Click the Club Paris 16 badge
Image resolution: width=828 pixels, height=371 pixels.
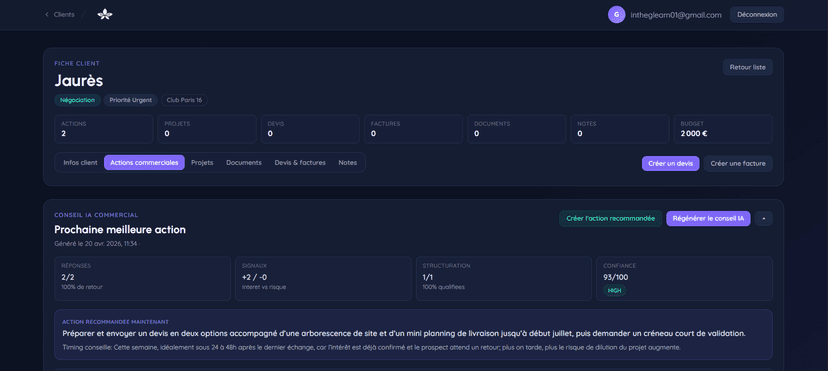point(184,100)
